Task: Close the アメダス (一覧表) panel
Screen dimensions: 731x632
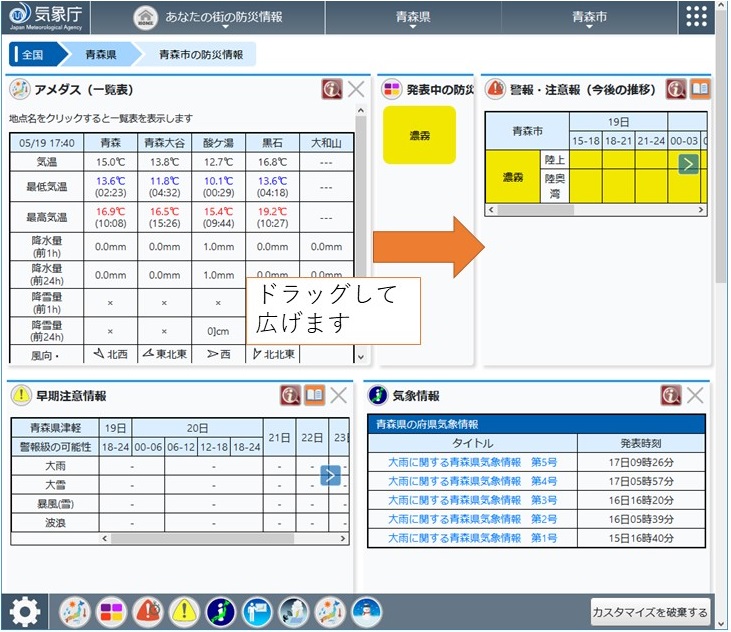Action: tap(356, 89)
